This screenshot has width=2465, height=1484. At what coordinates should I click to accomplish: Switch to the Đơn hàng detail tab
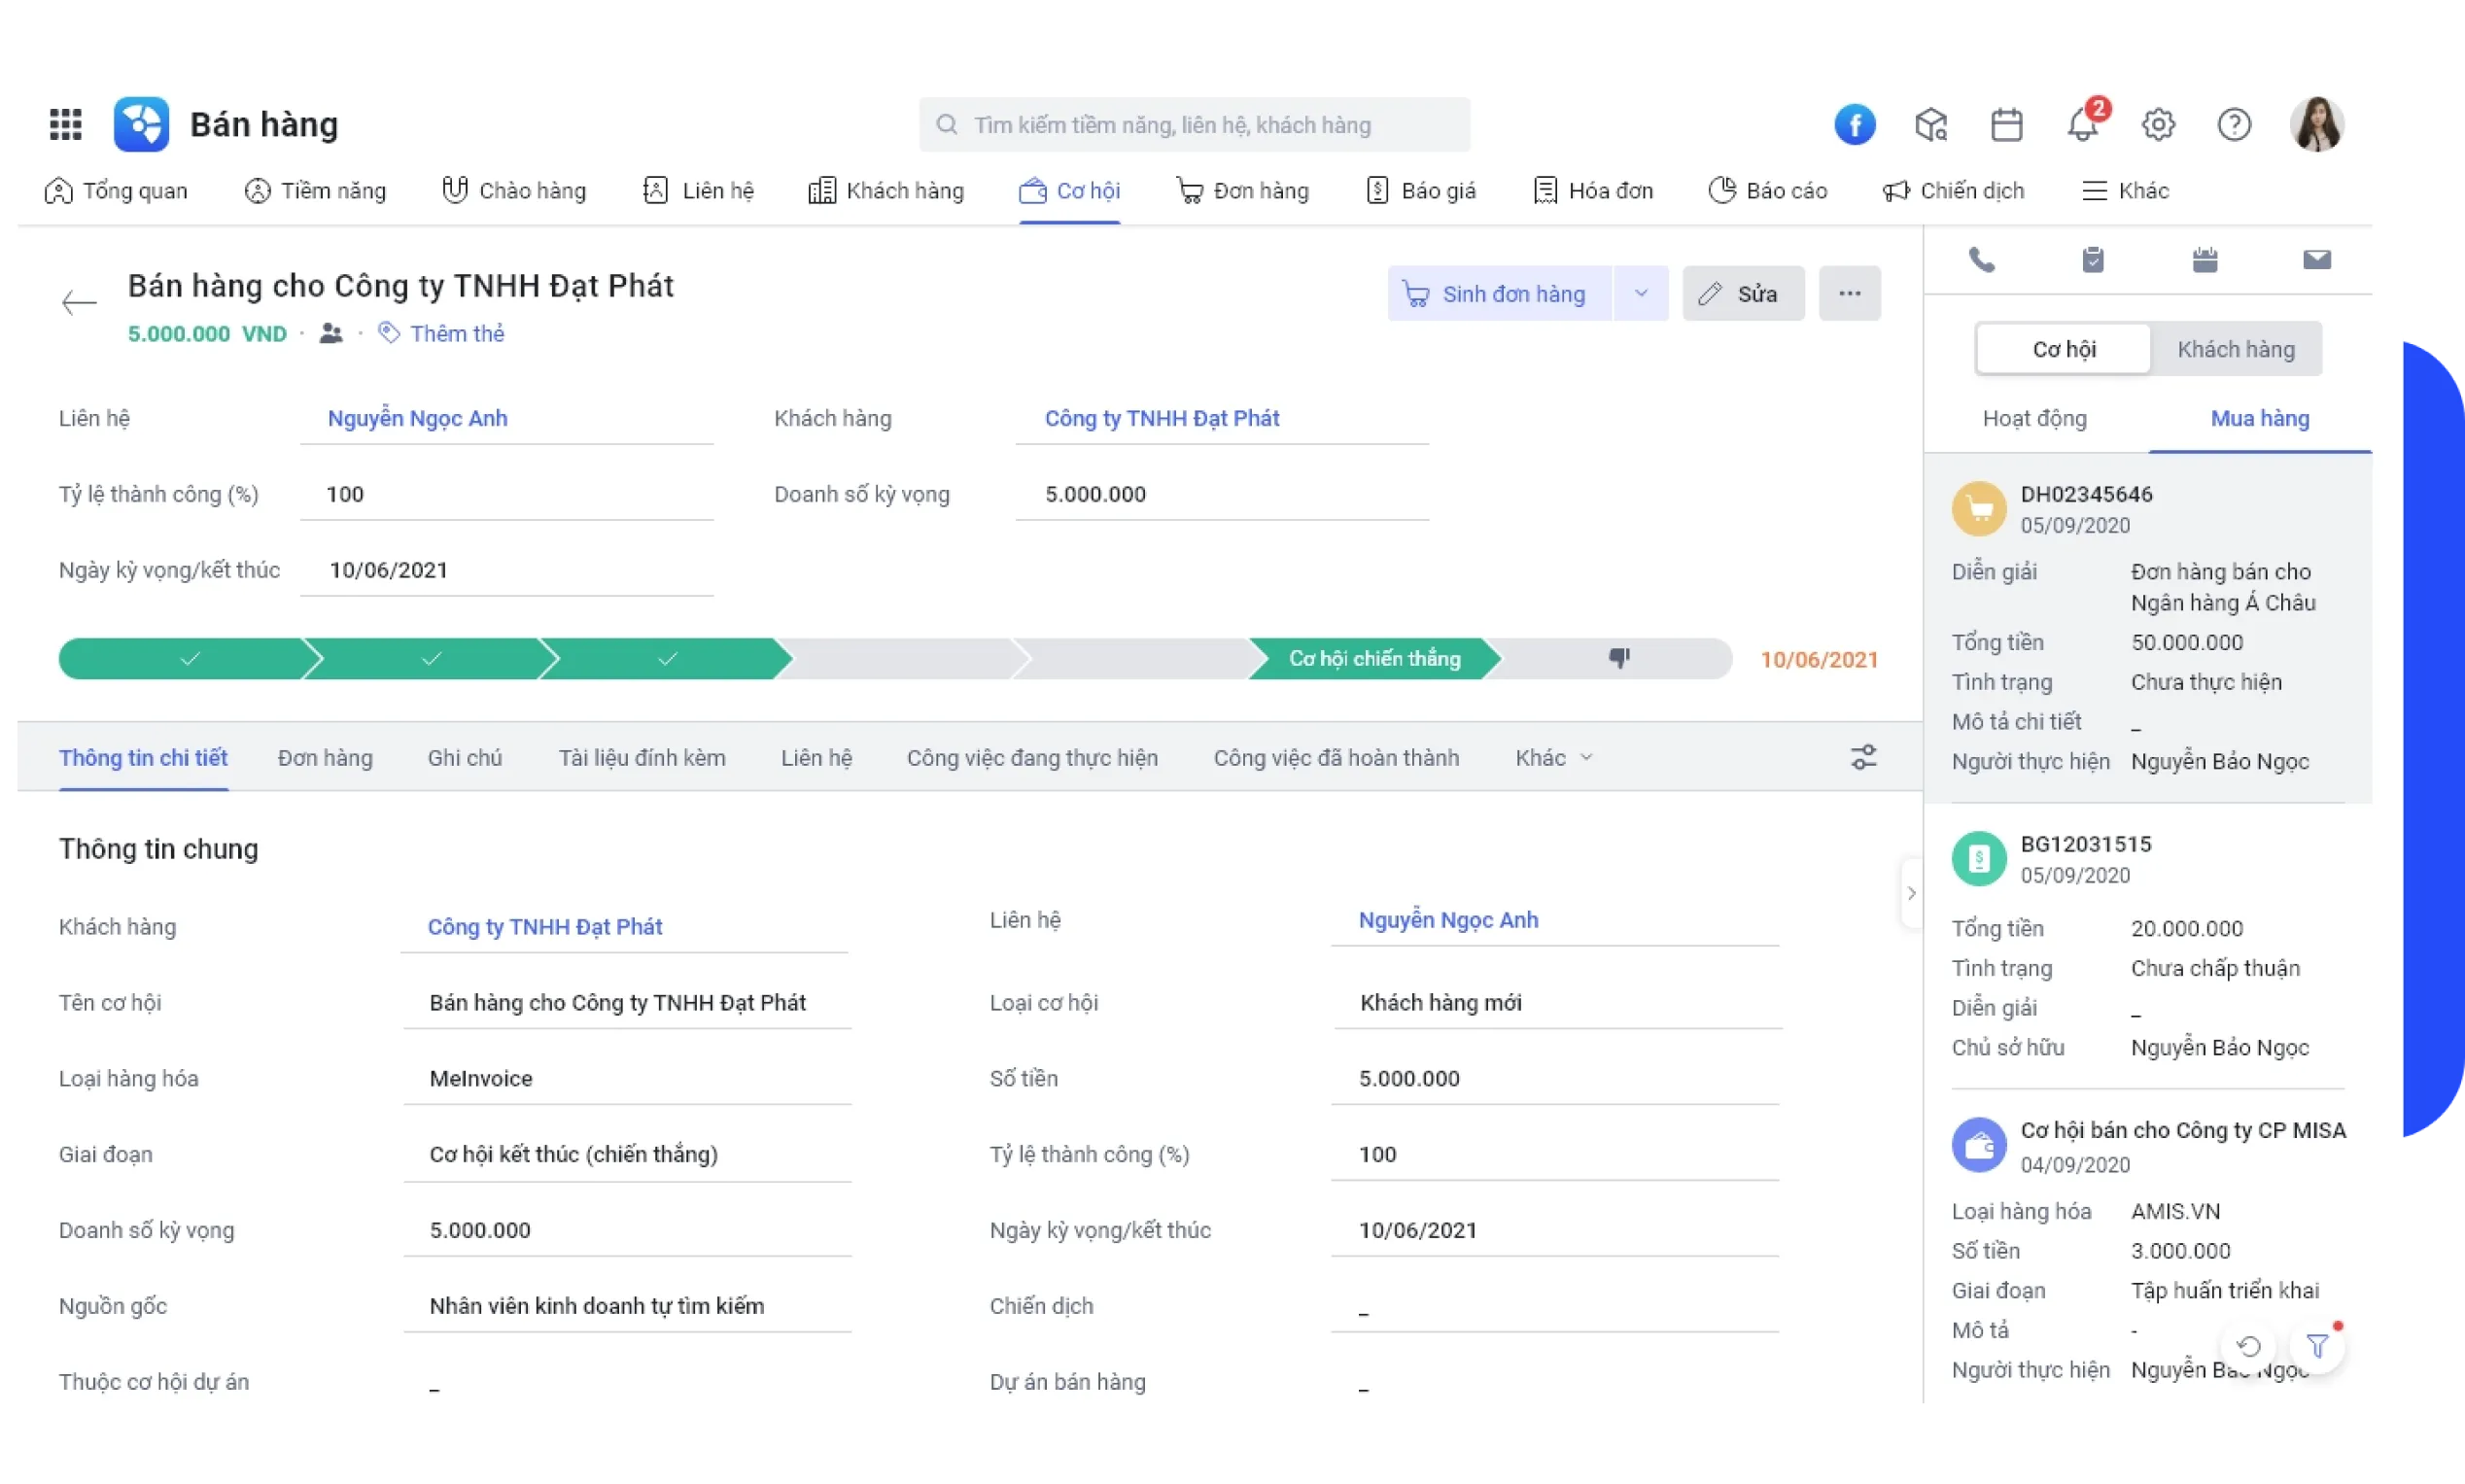(x=325, y=758)
